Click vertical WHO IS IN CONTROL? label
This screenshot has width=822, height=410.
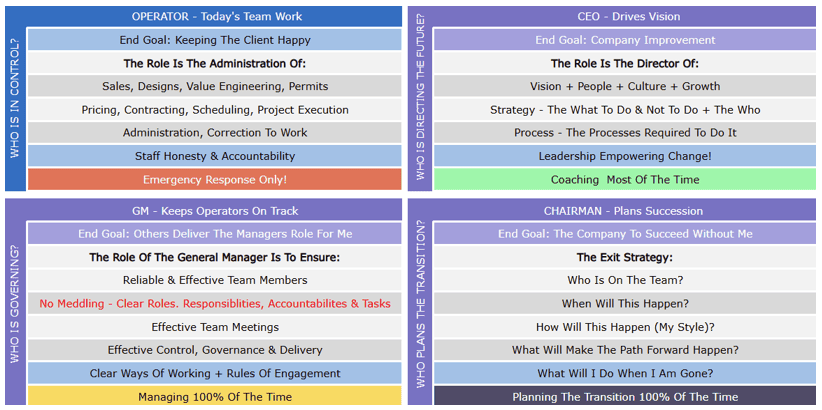[x=15, y=98]
